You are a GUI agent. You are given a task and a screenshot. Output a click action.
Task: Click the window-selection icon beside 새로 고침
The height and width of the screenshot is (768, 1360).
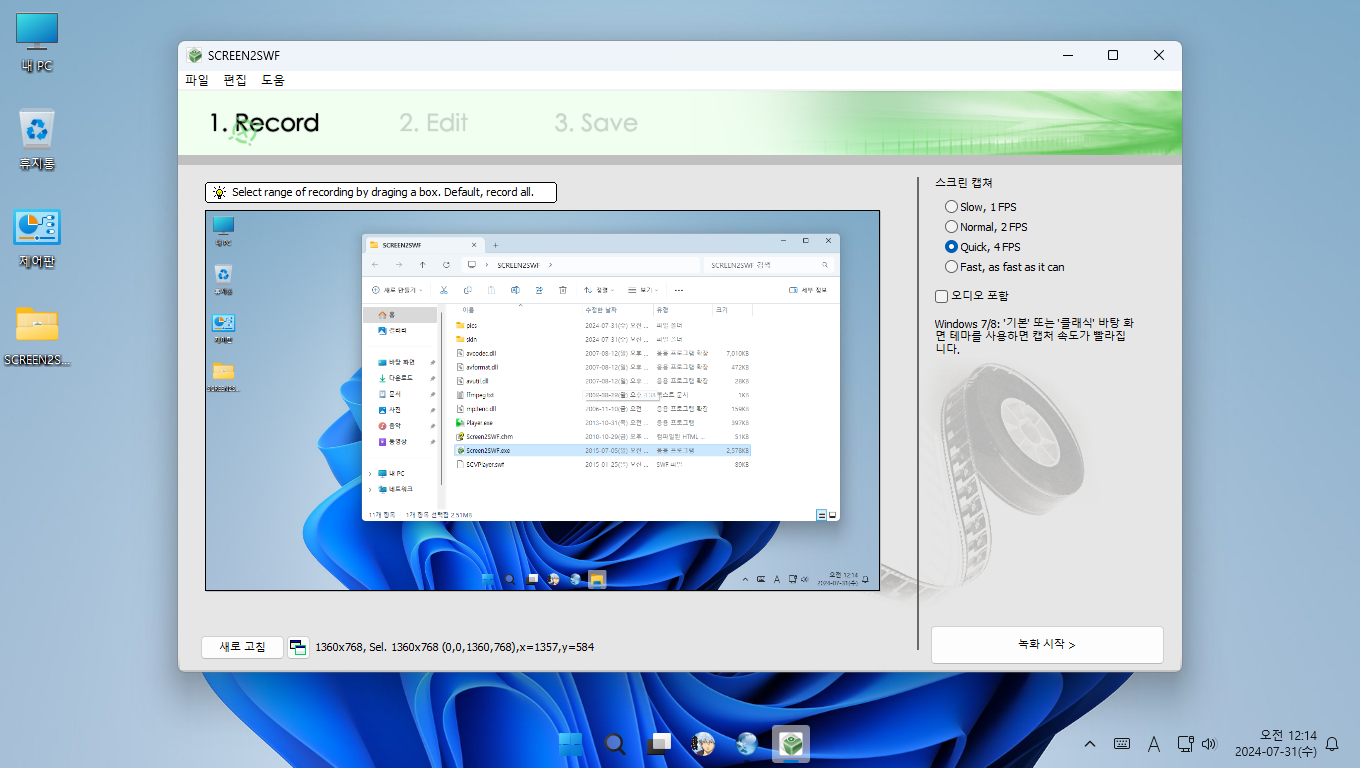[x=298, y=647]
